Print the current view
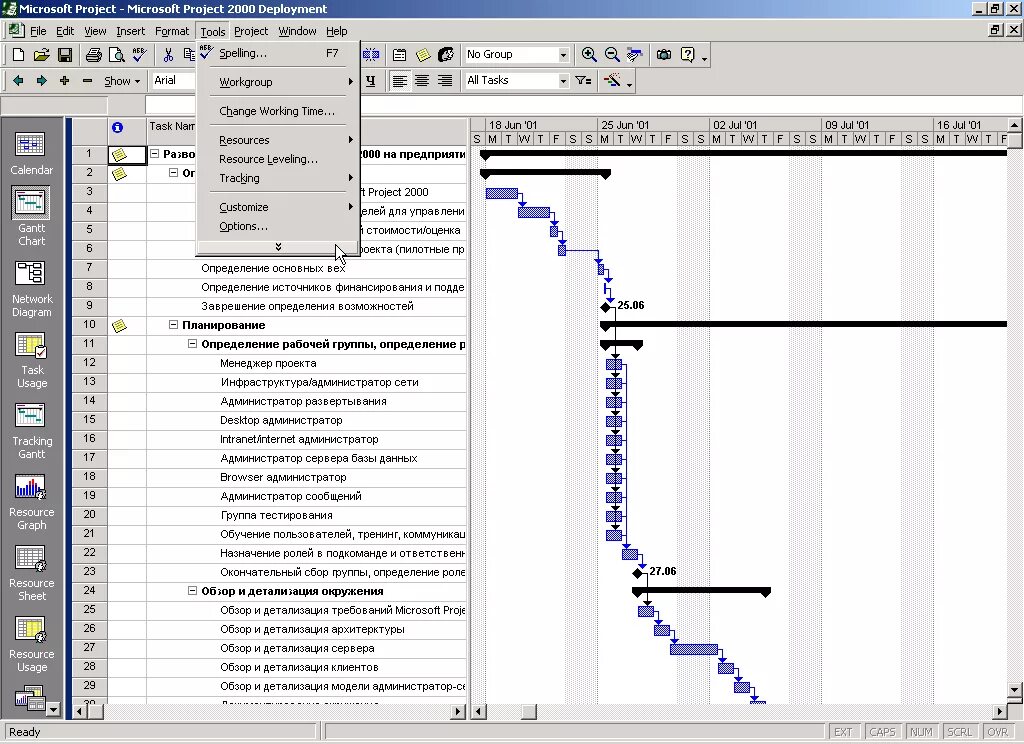Screen dimensions: 1024x744 [x=93, y=55]
